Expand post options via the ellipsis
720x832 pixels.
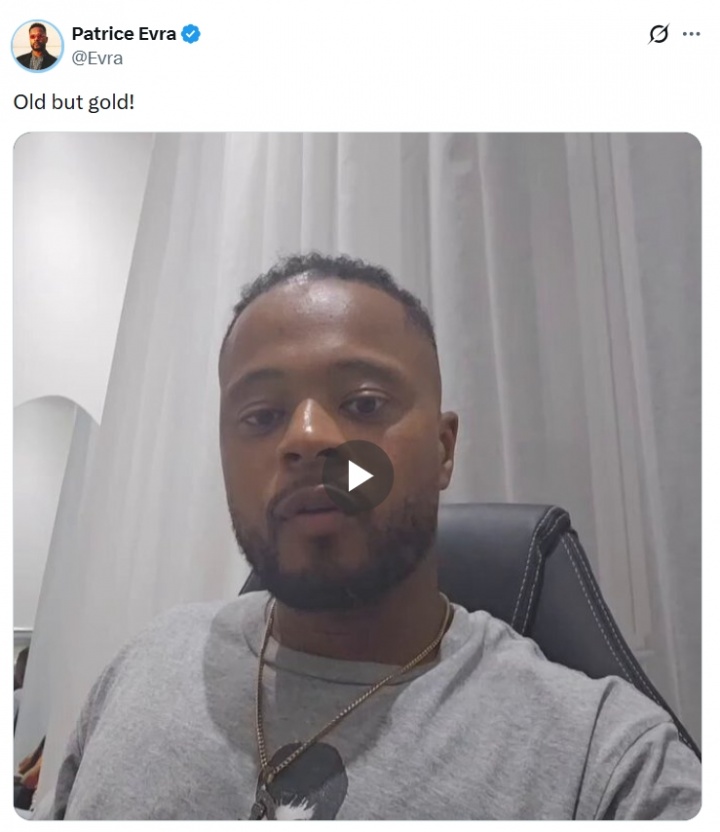point(691,34)
